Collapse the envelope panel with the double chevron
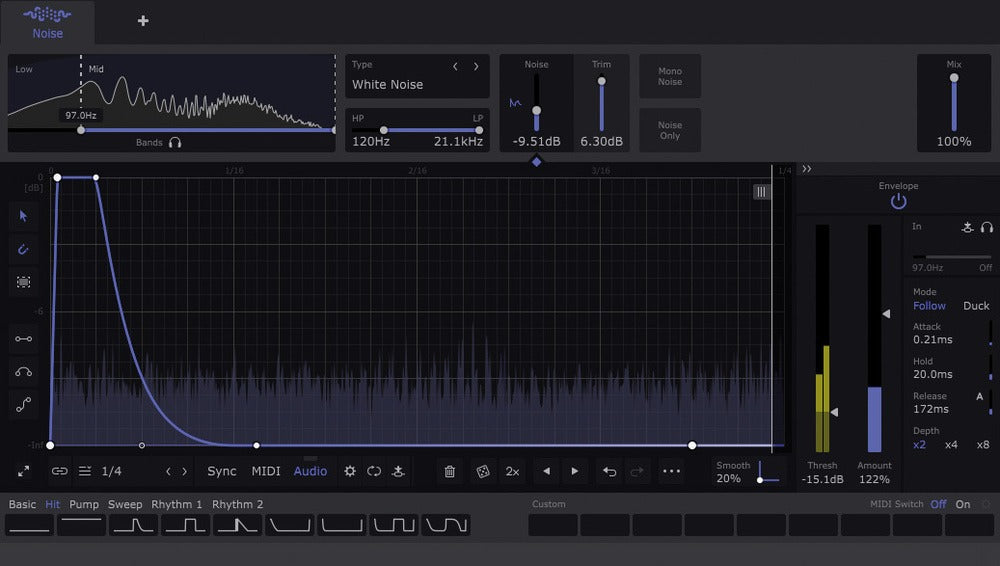1000x566 pixels. (x=807, y=169)
